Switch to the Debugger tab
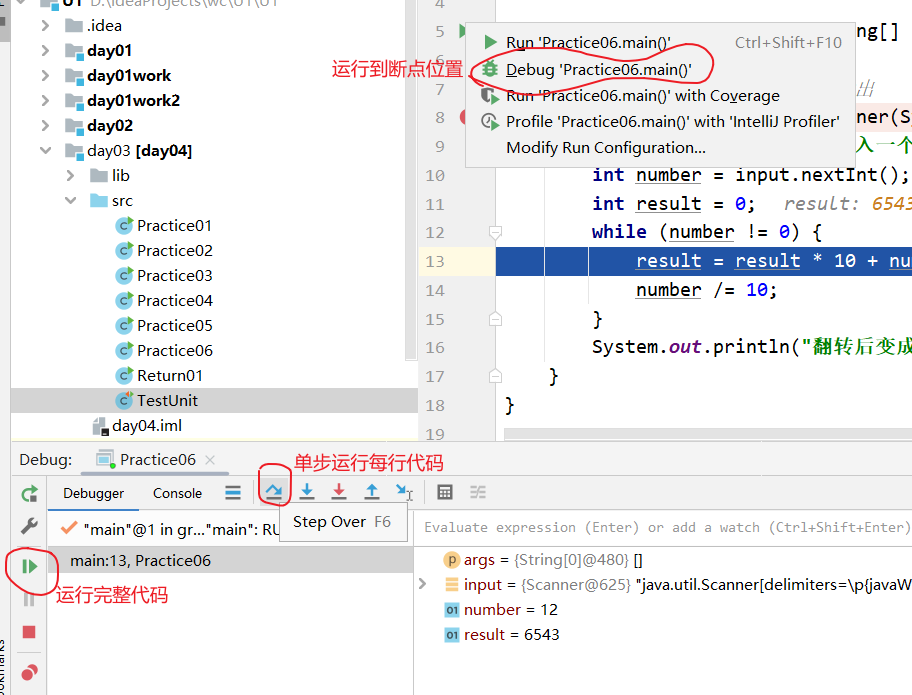912x695 pixels. (x=94, y=493)
